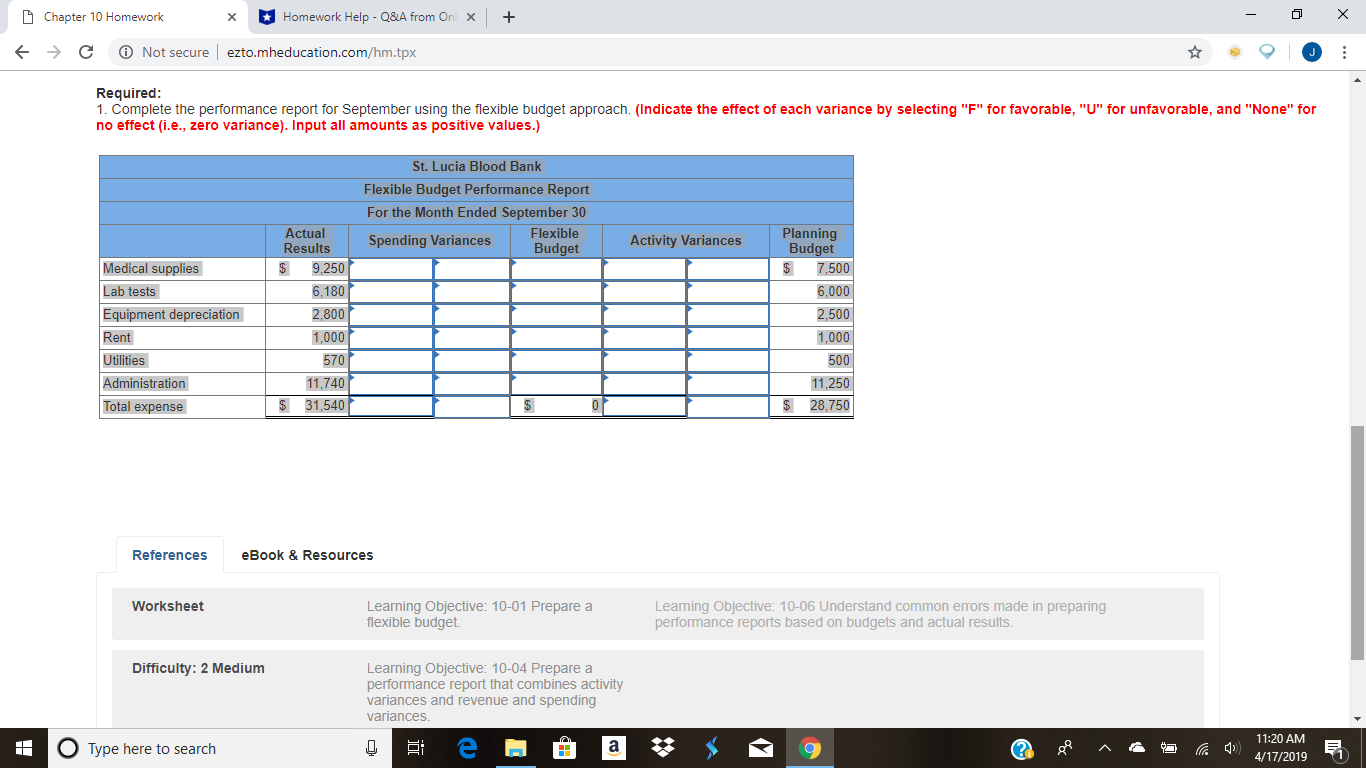This screenshot has height=768, width=1366.
Task: Open the spending variance selector for Lab tests
Action: click(x=470, y=291)
